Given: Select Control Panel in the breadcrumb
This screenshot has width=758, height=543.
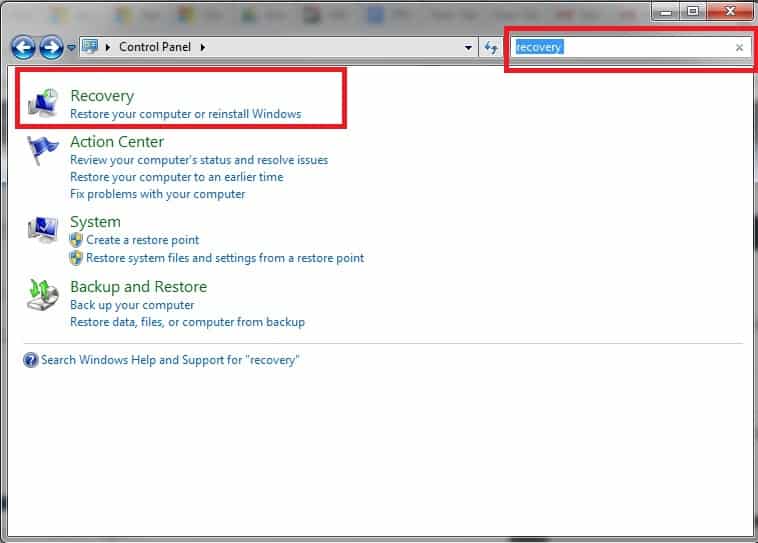Looking at the screenshot, I should click(155, 47).
